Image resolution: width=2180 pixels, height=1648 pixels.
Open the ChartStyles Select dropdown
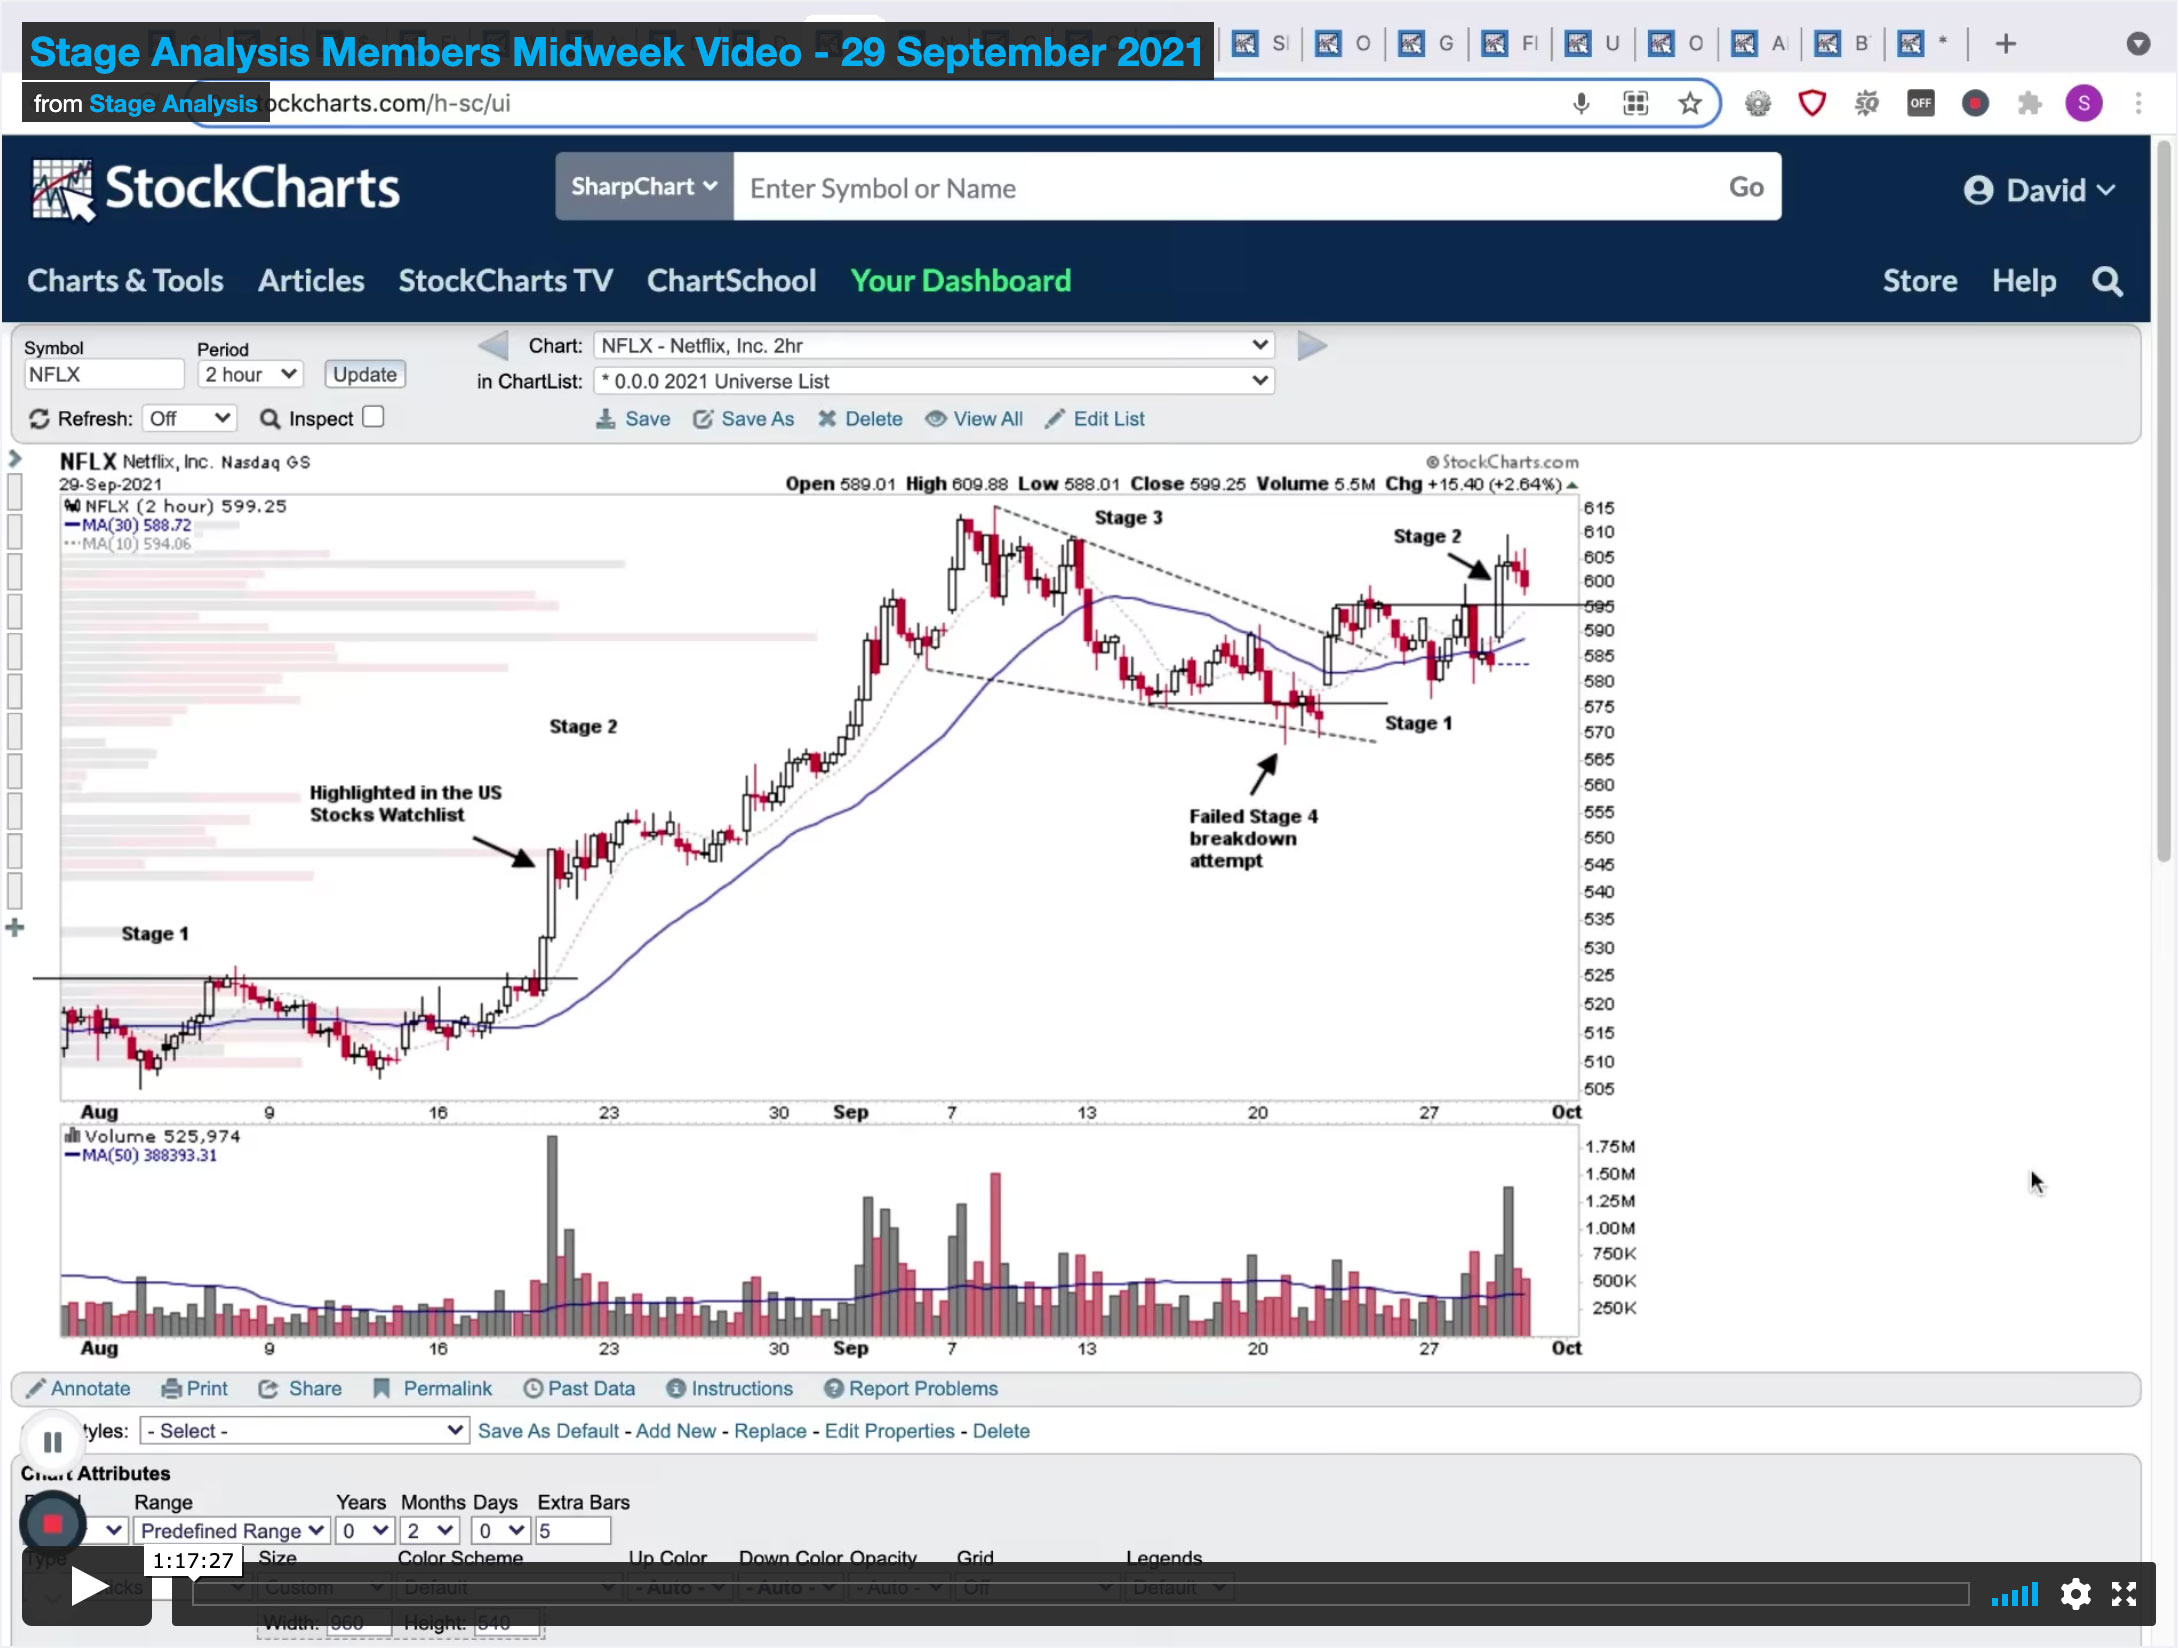click(304, 1431)
